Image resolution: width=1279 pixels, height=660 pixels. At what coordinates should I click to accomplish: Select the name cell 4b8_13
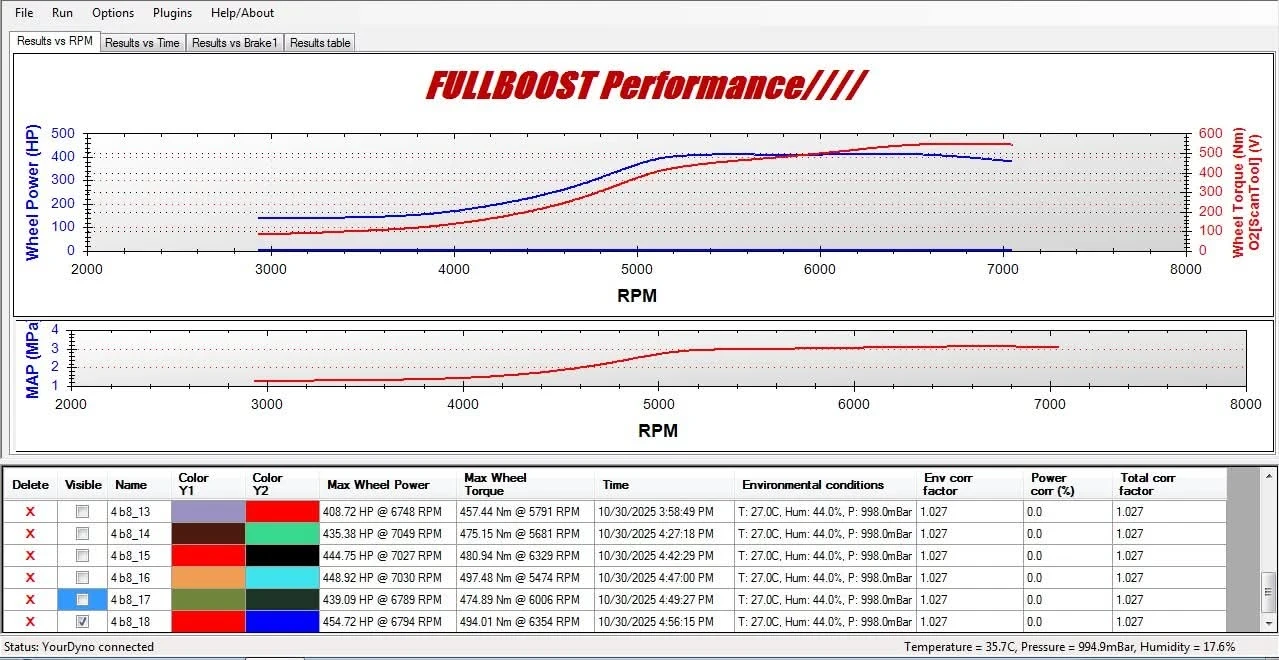coord(139,511)
